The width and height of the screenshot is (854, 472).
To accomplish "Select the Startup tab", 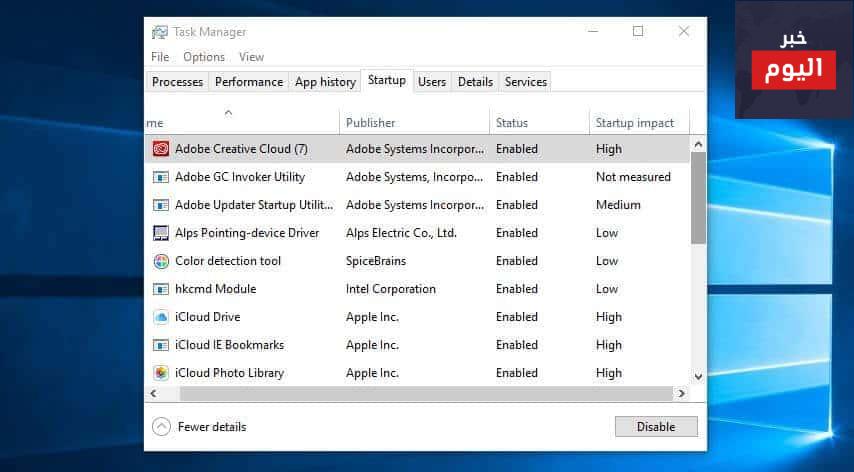I will [x=387, y=81].
